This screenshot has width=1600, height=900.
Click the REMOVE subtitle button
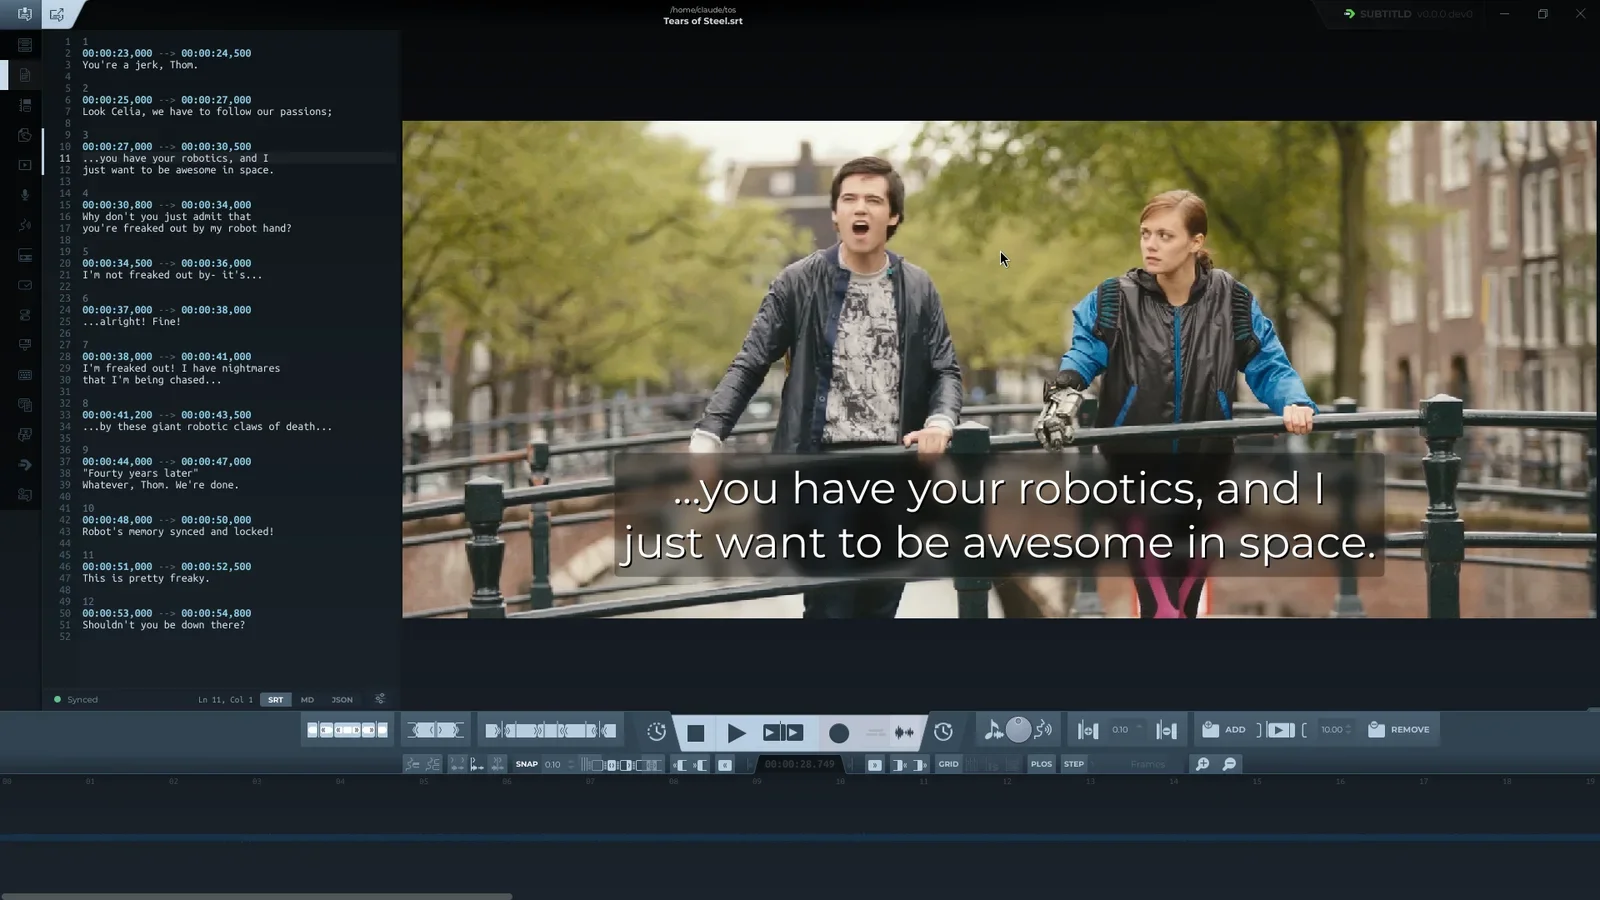click(1399, 730)
